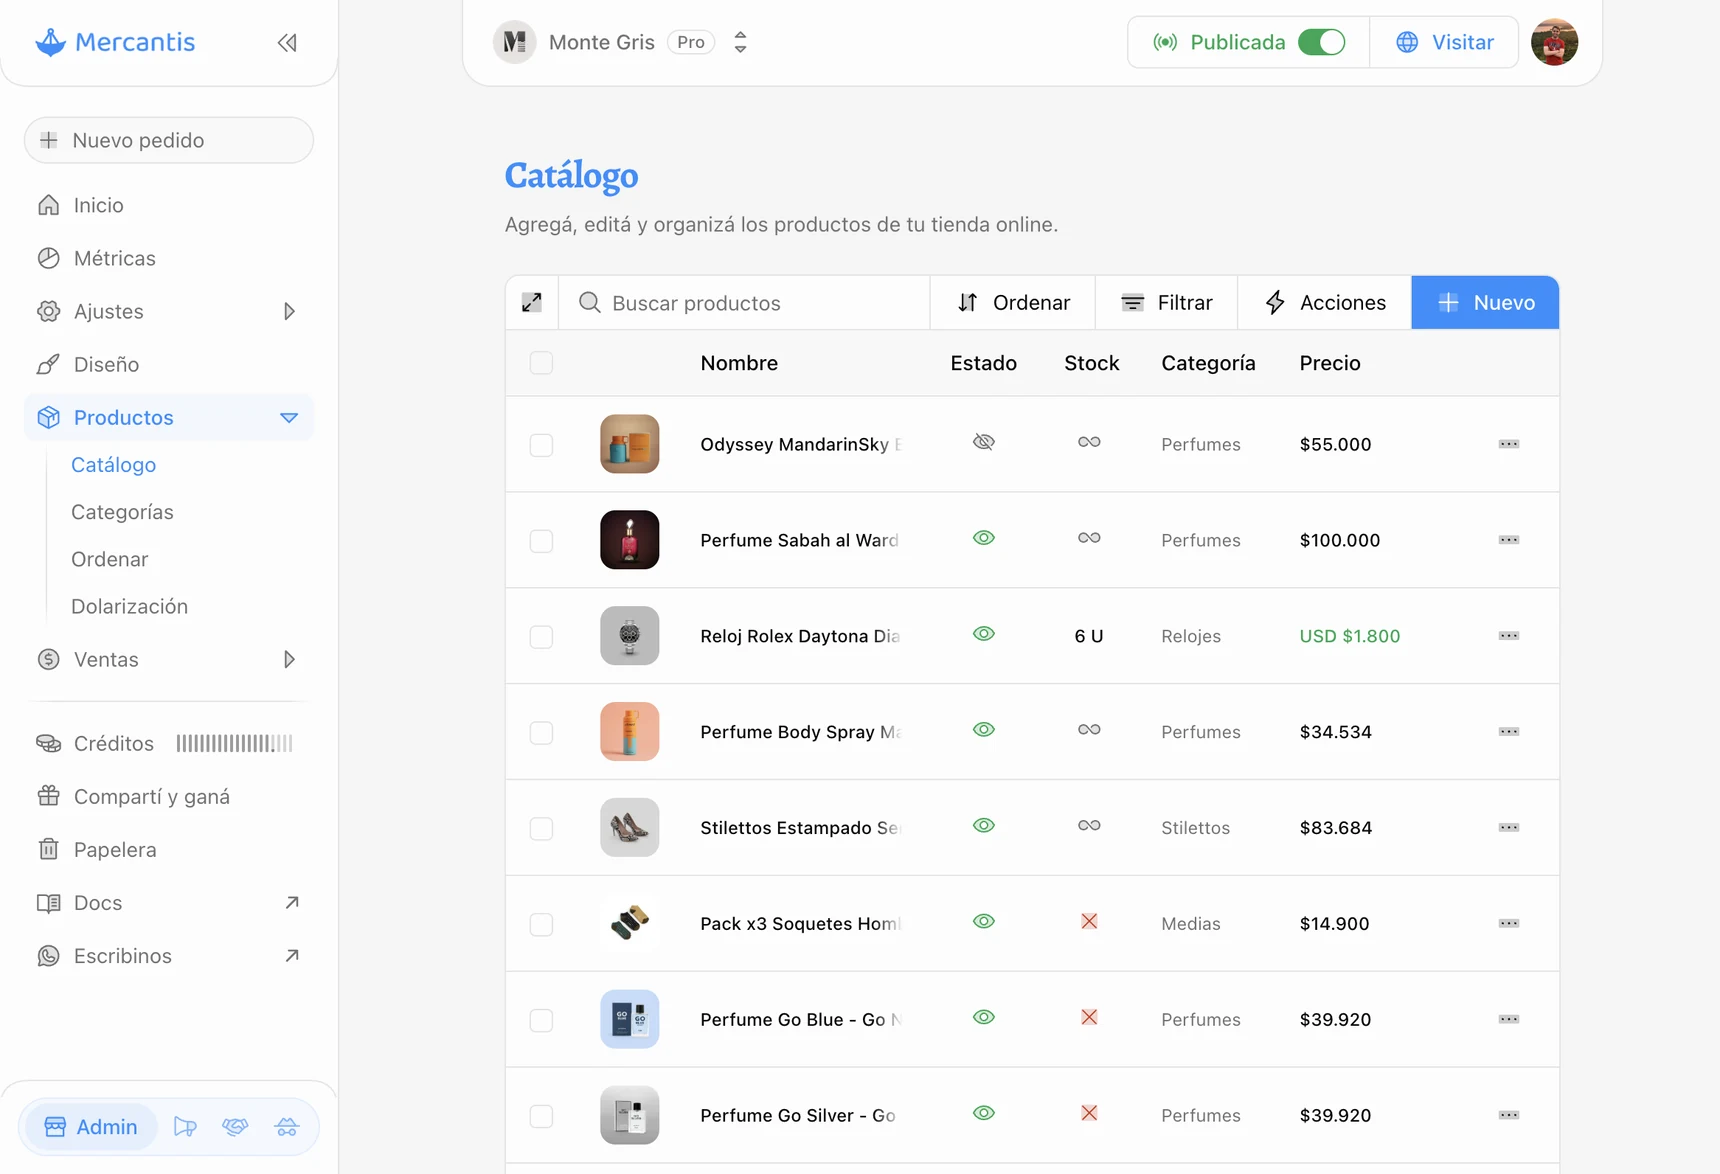
Task: Toggle hidden-eye visibility of Odyssey MandarinSky
Action: point(984,442)
